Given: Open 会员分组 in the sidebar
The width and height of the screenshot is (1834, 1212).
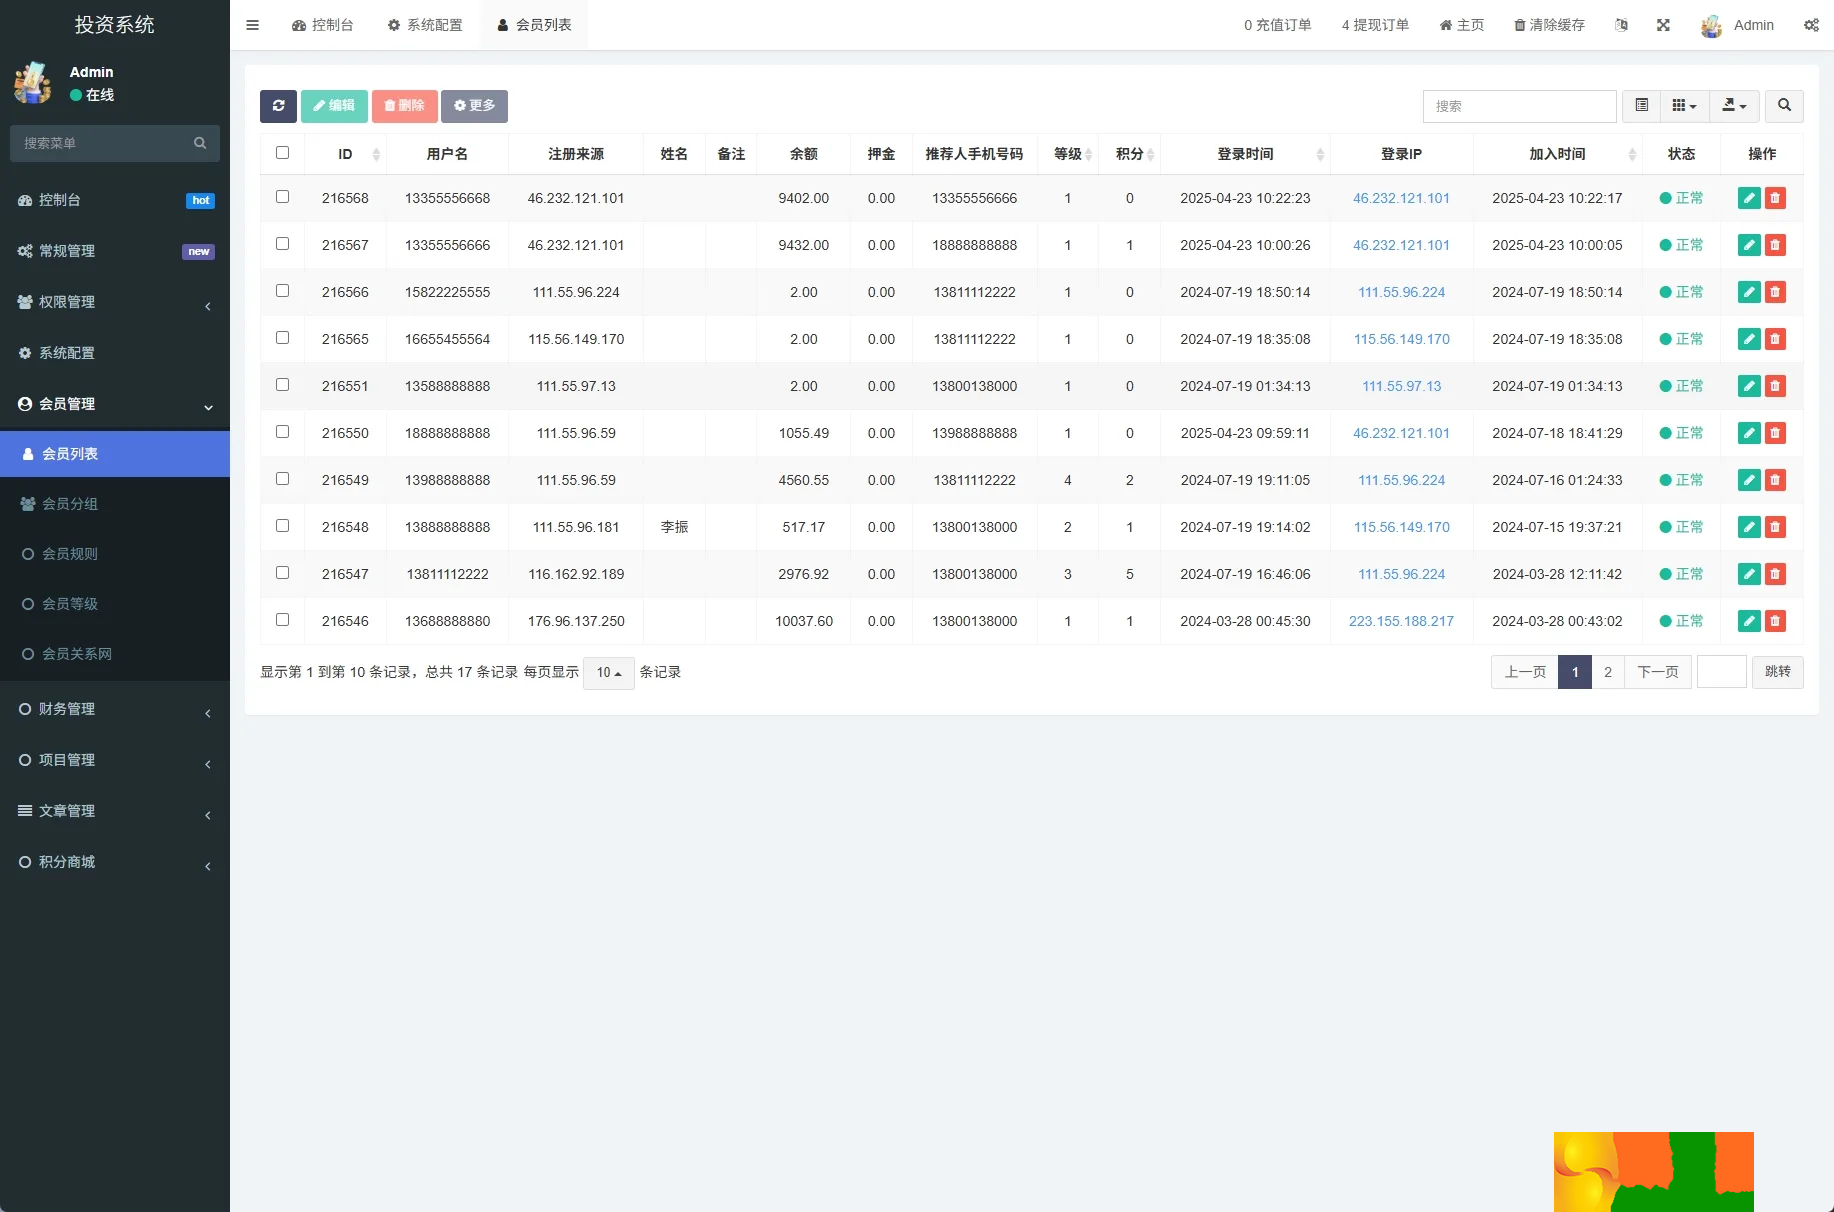Looking at the screenshot, I should click(x=70, y=504).
